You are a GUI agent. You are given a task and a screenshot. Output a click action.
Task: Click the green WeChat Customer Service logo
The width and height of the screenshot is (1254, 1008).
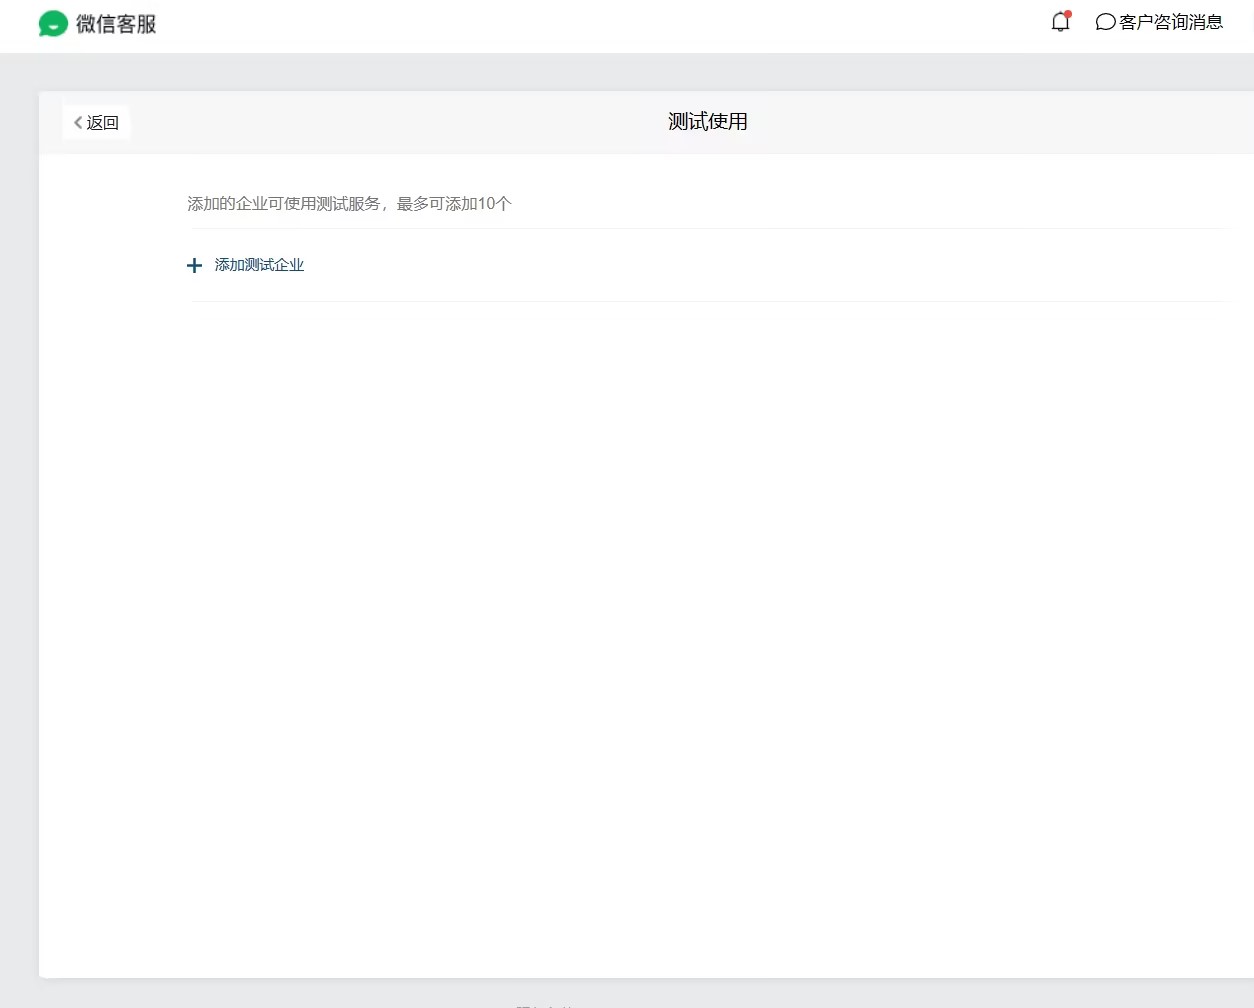(53, 24)
